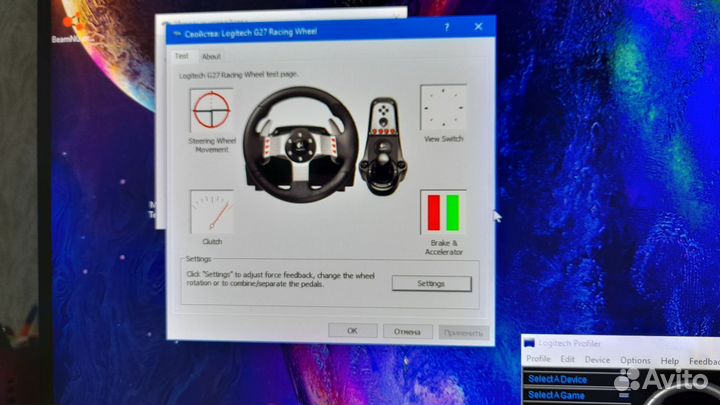The width and height of the screenshot is (720, 405).
Task: Click the dialog title bar wheel icon
Action: [x=177, y=34]
